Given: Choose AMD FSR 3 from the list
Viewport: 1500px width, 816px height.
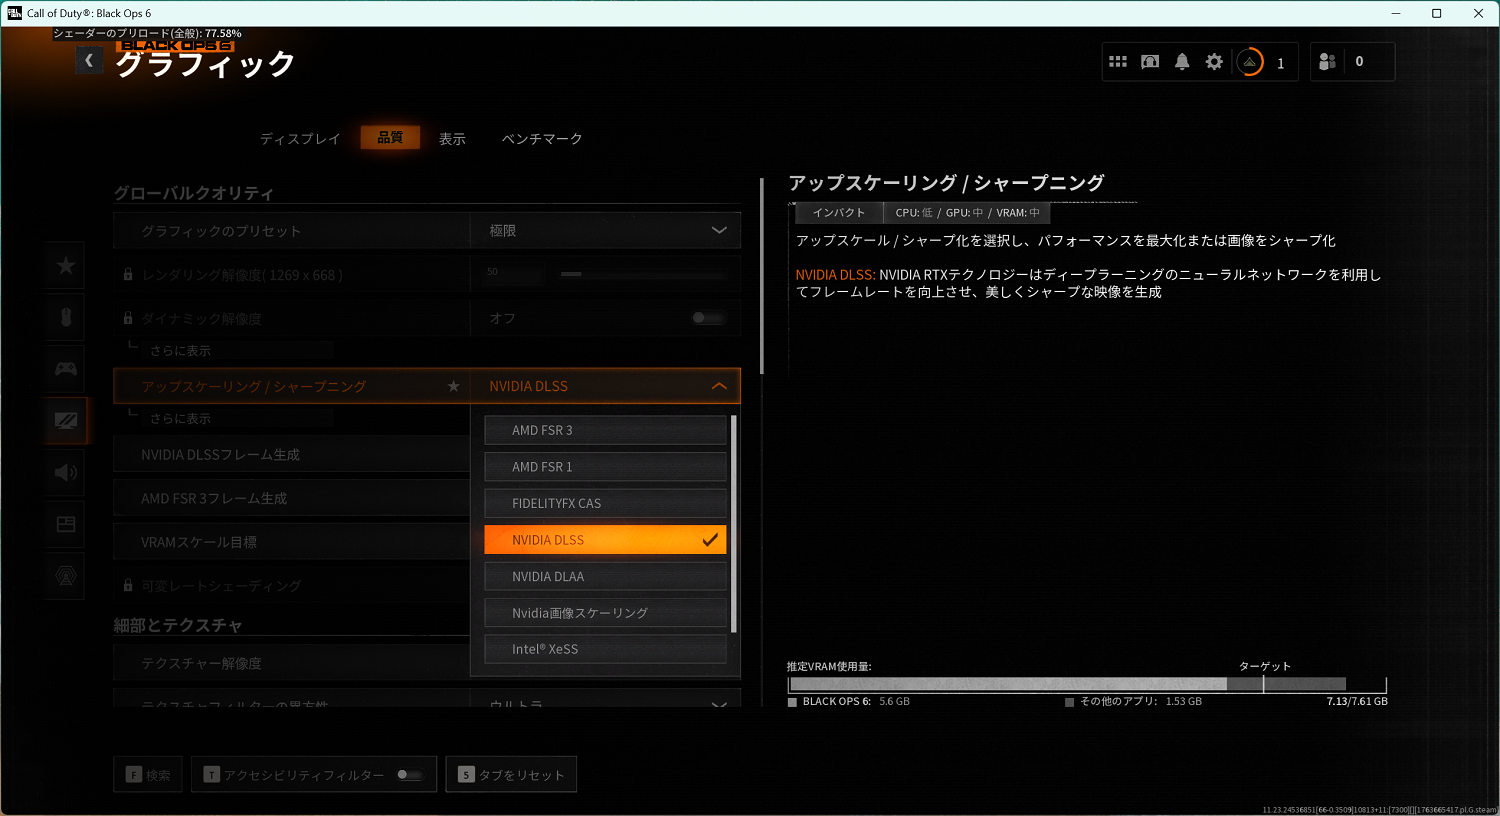Looking at the screenshot, I should [x=606, y=430].
